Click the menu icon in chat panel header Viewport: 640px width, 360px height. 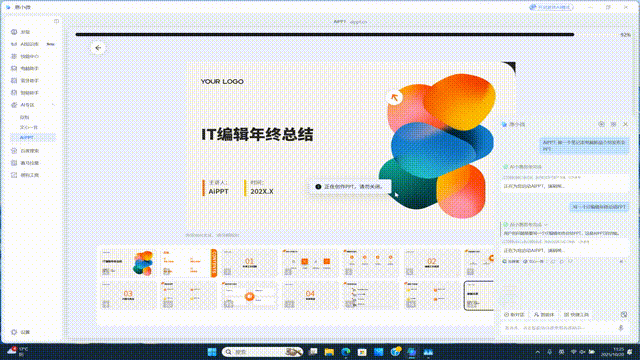(613, 124)
